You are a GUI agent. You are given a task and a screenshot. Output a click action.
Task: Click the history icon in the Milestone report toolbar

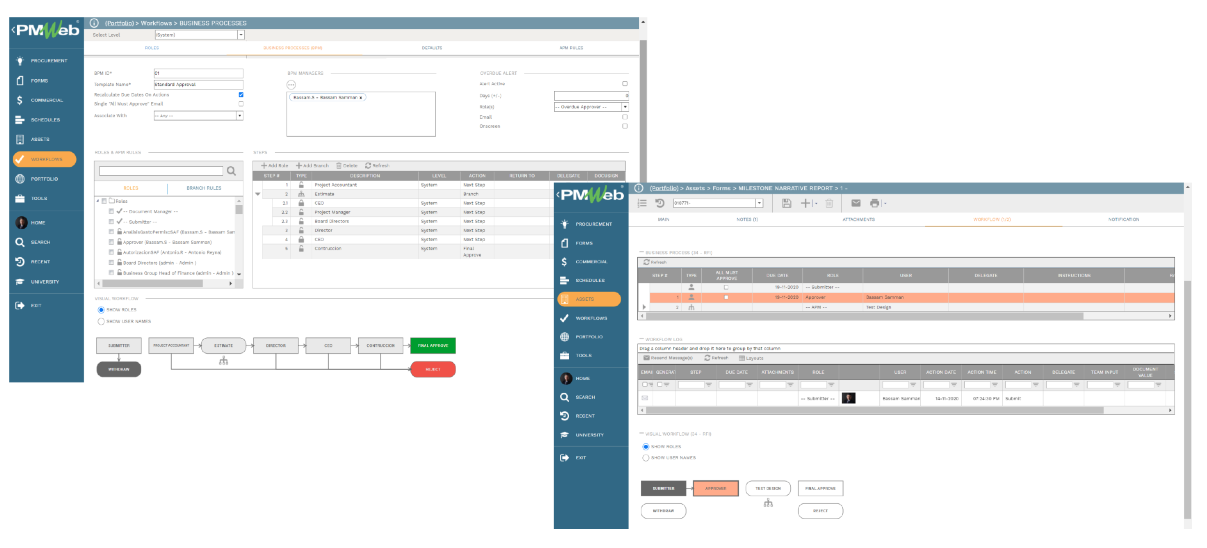click(660, 203)
